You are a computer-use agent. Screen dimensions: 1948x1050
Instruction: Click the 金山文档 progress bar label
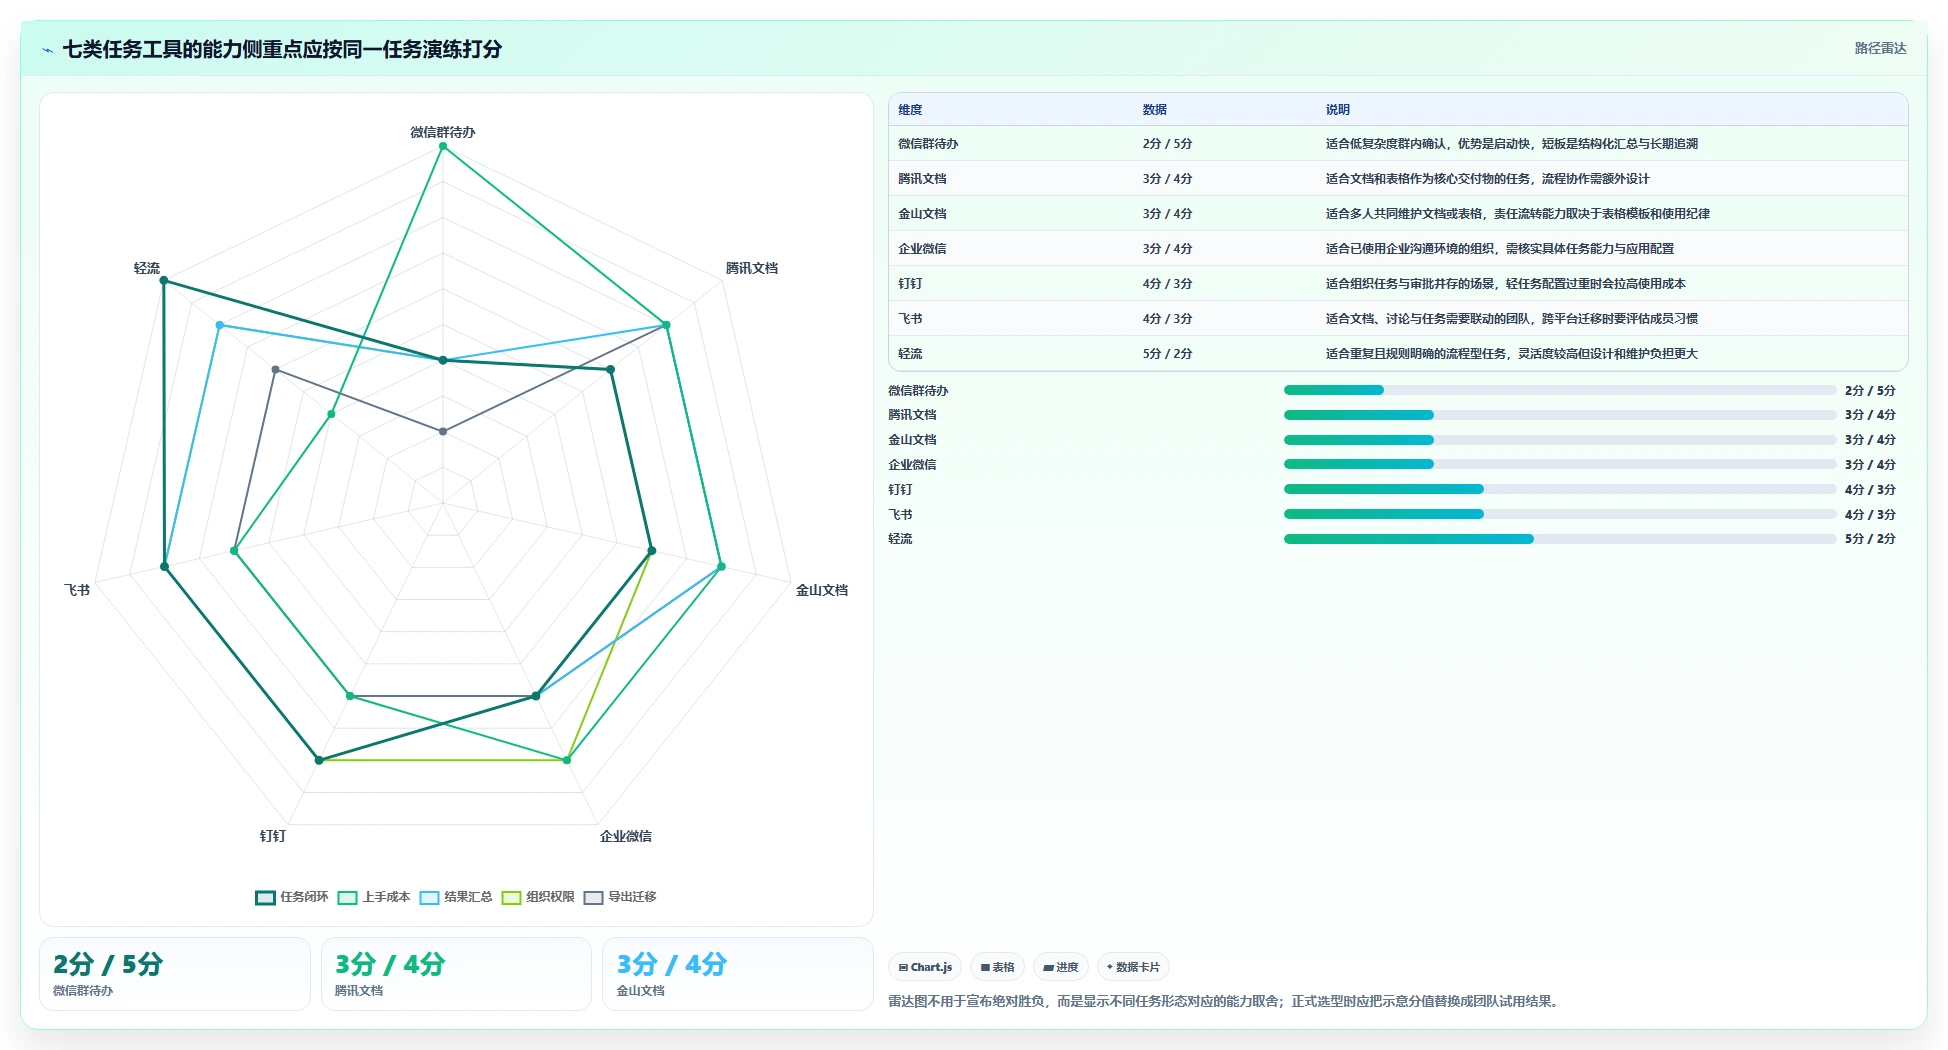(x=912, y=440)
